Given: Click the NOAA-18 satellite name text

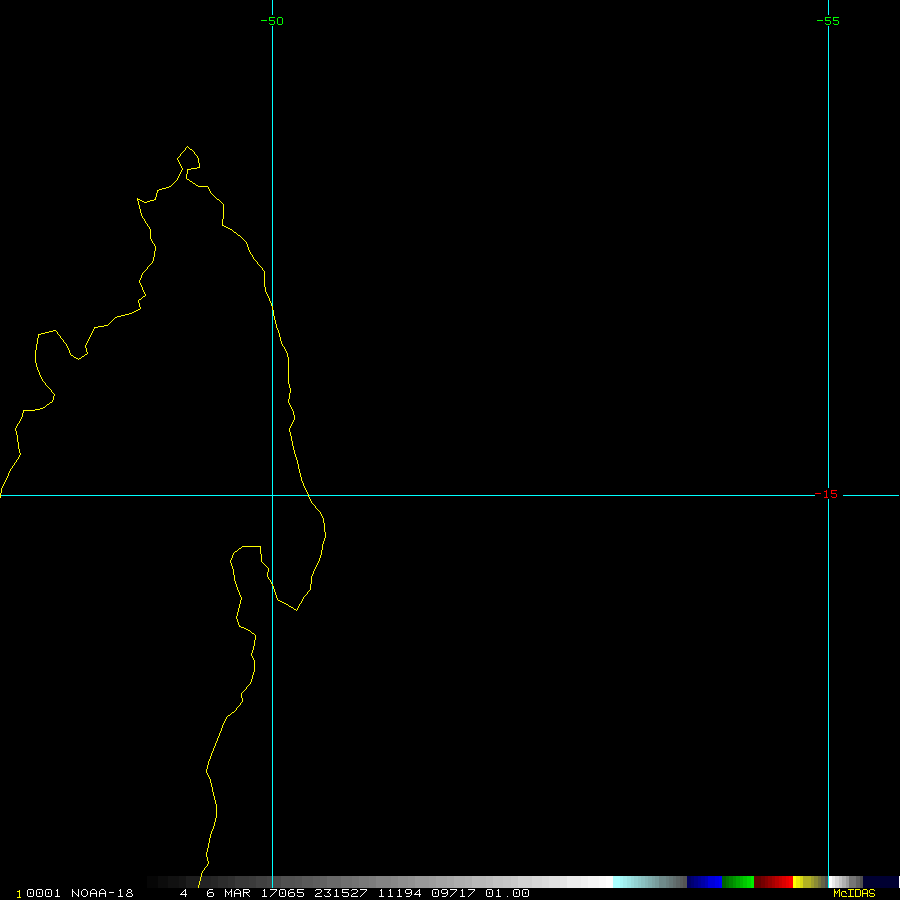Looking at the screenshot, I should point(104,893).
